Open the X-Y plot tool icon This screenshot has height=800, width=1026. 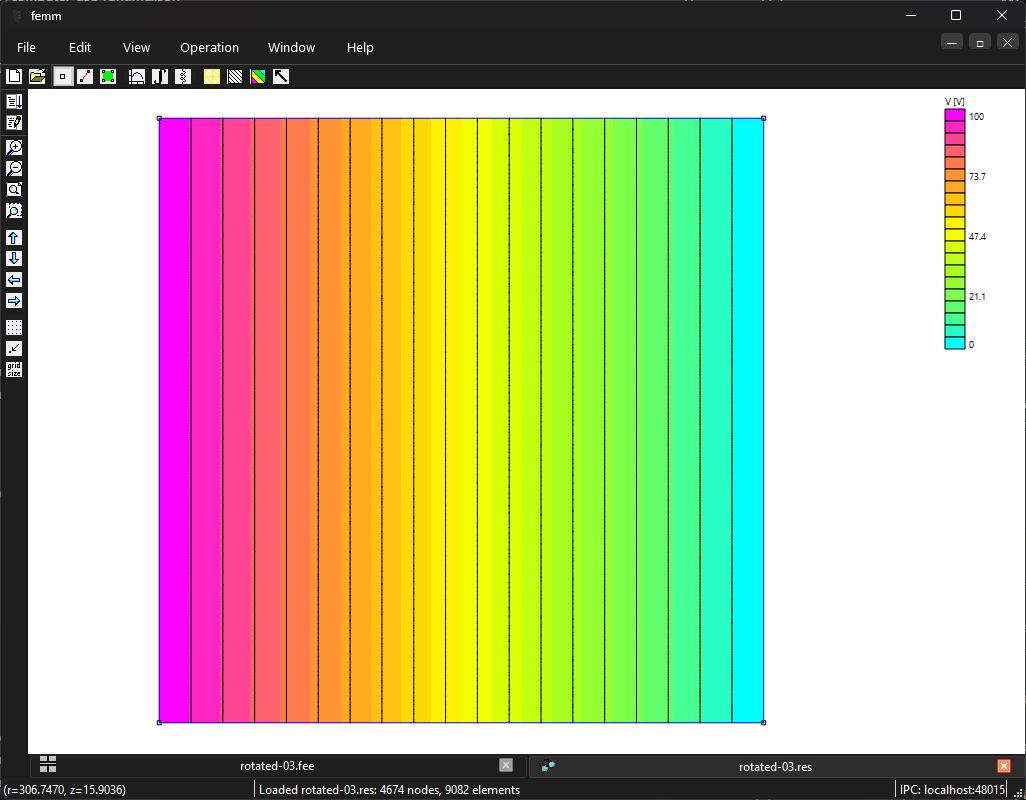137,77
